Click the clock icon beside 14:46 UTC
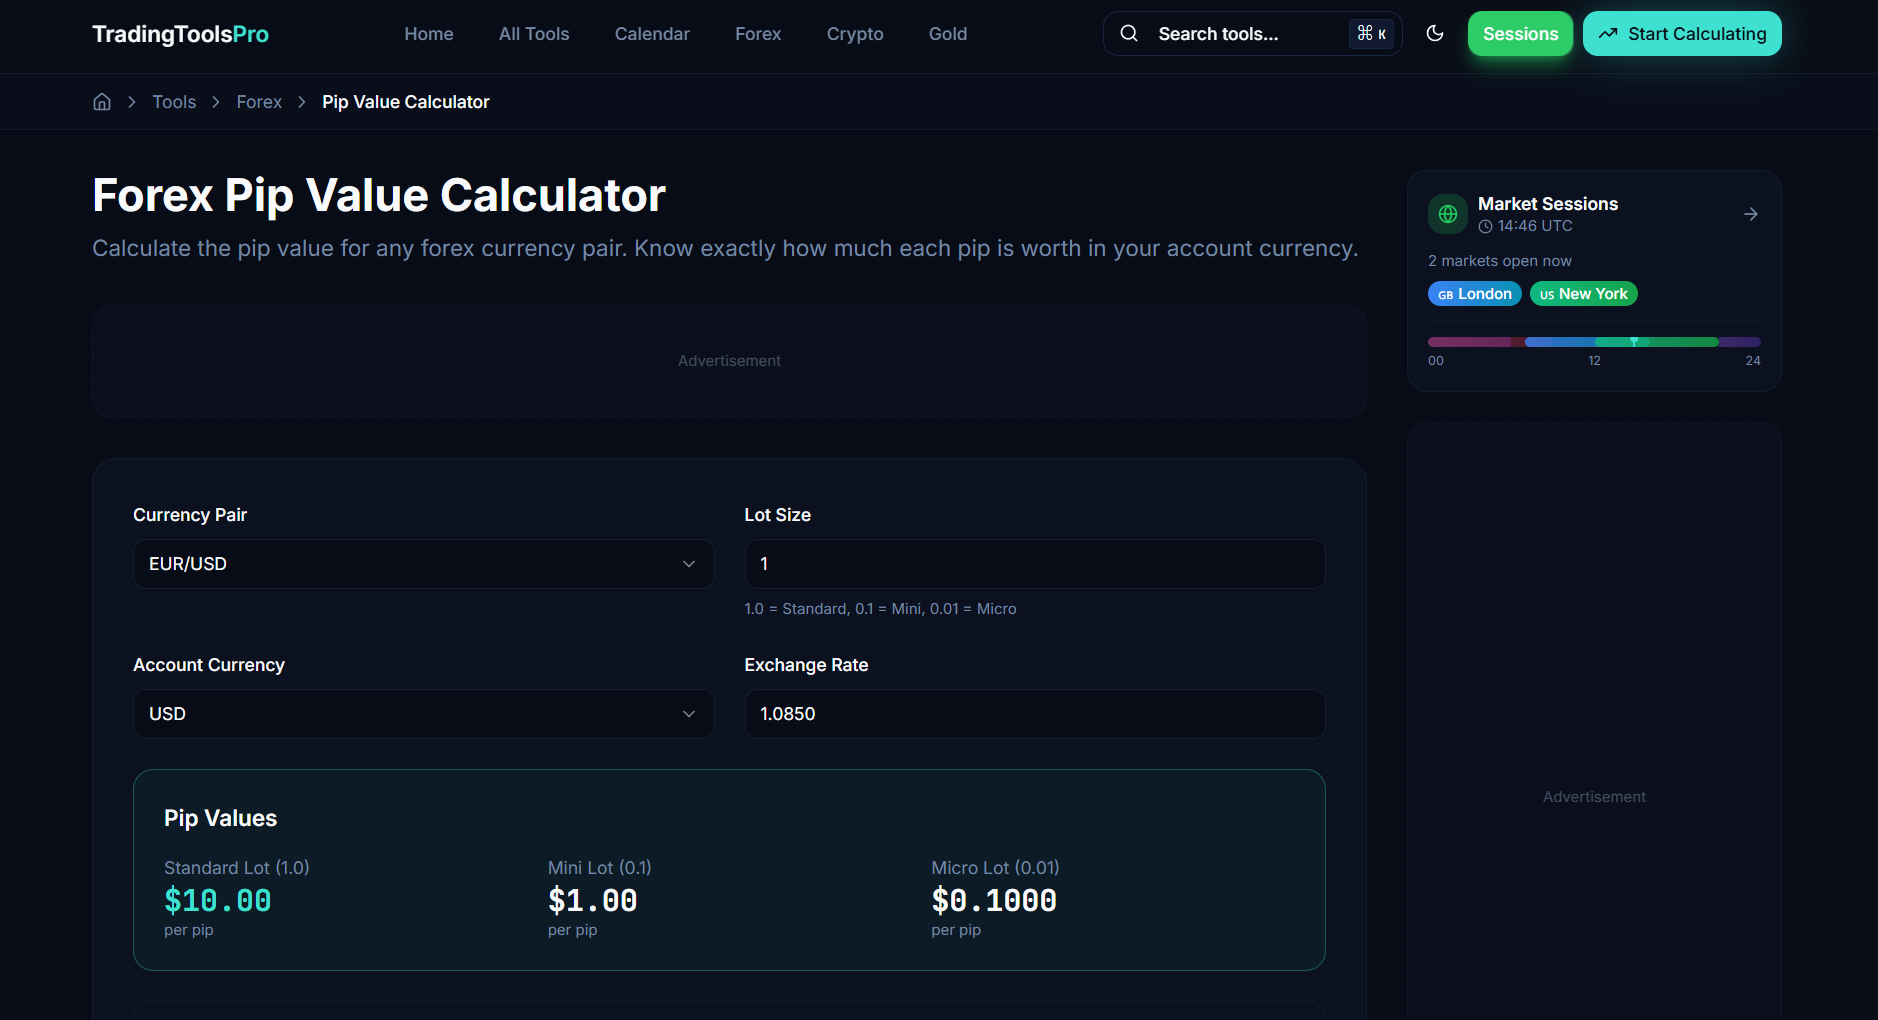 click(1485, 225)
